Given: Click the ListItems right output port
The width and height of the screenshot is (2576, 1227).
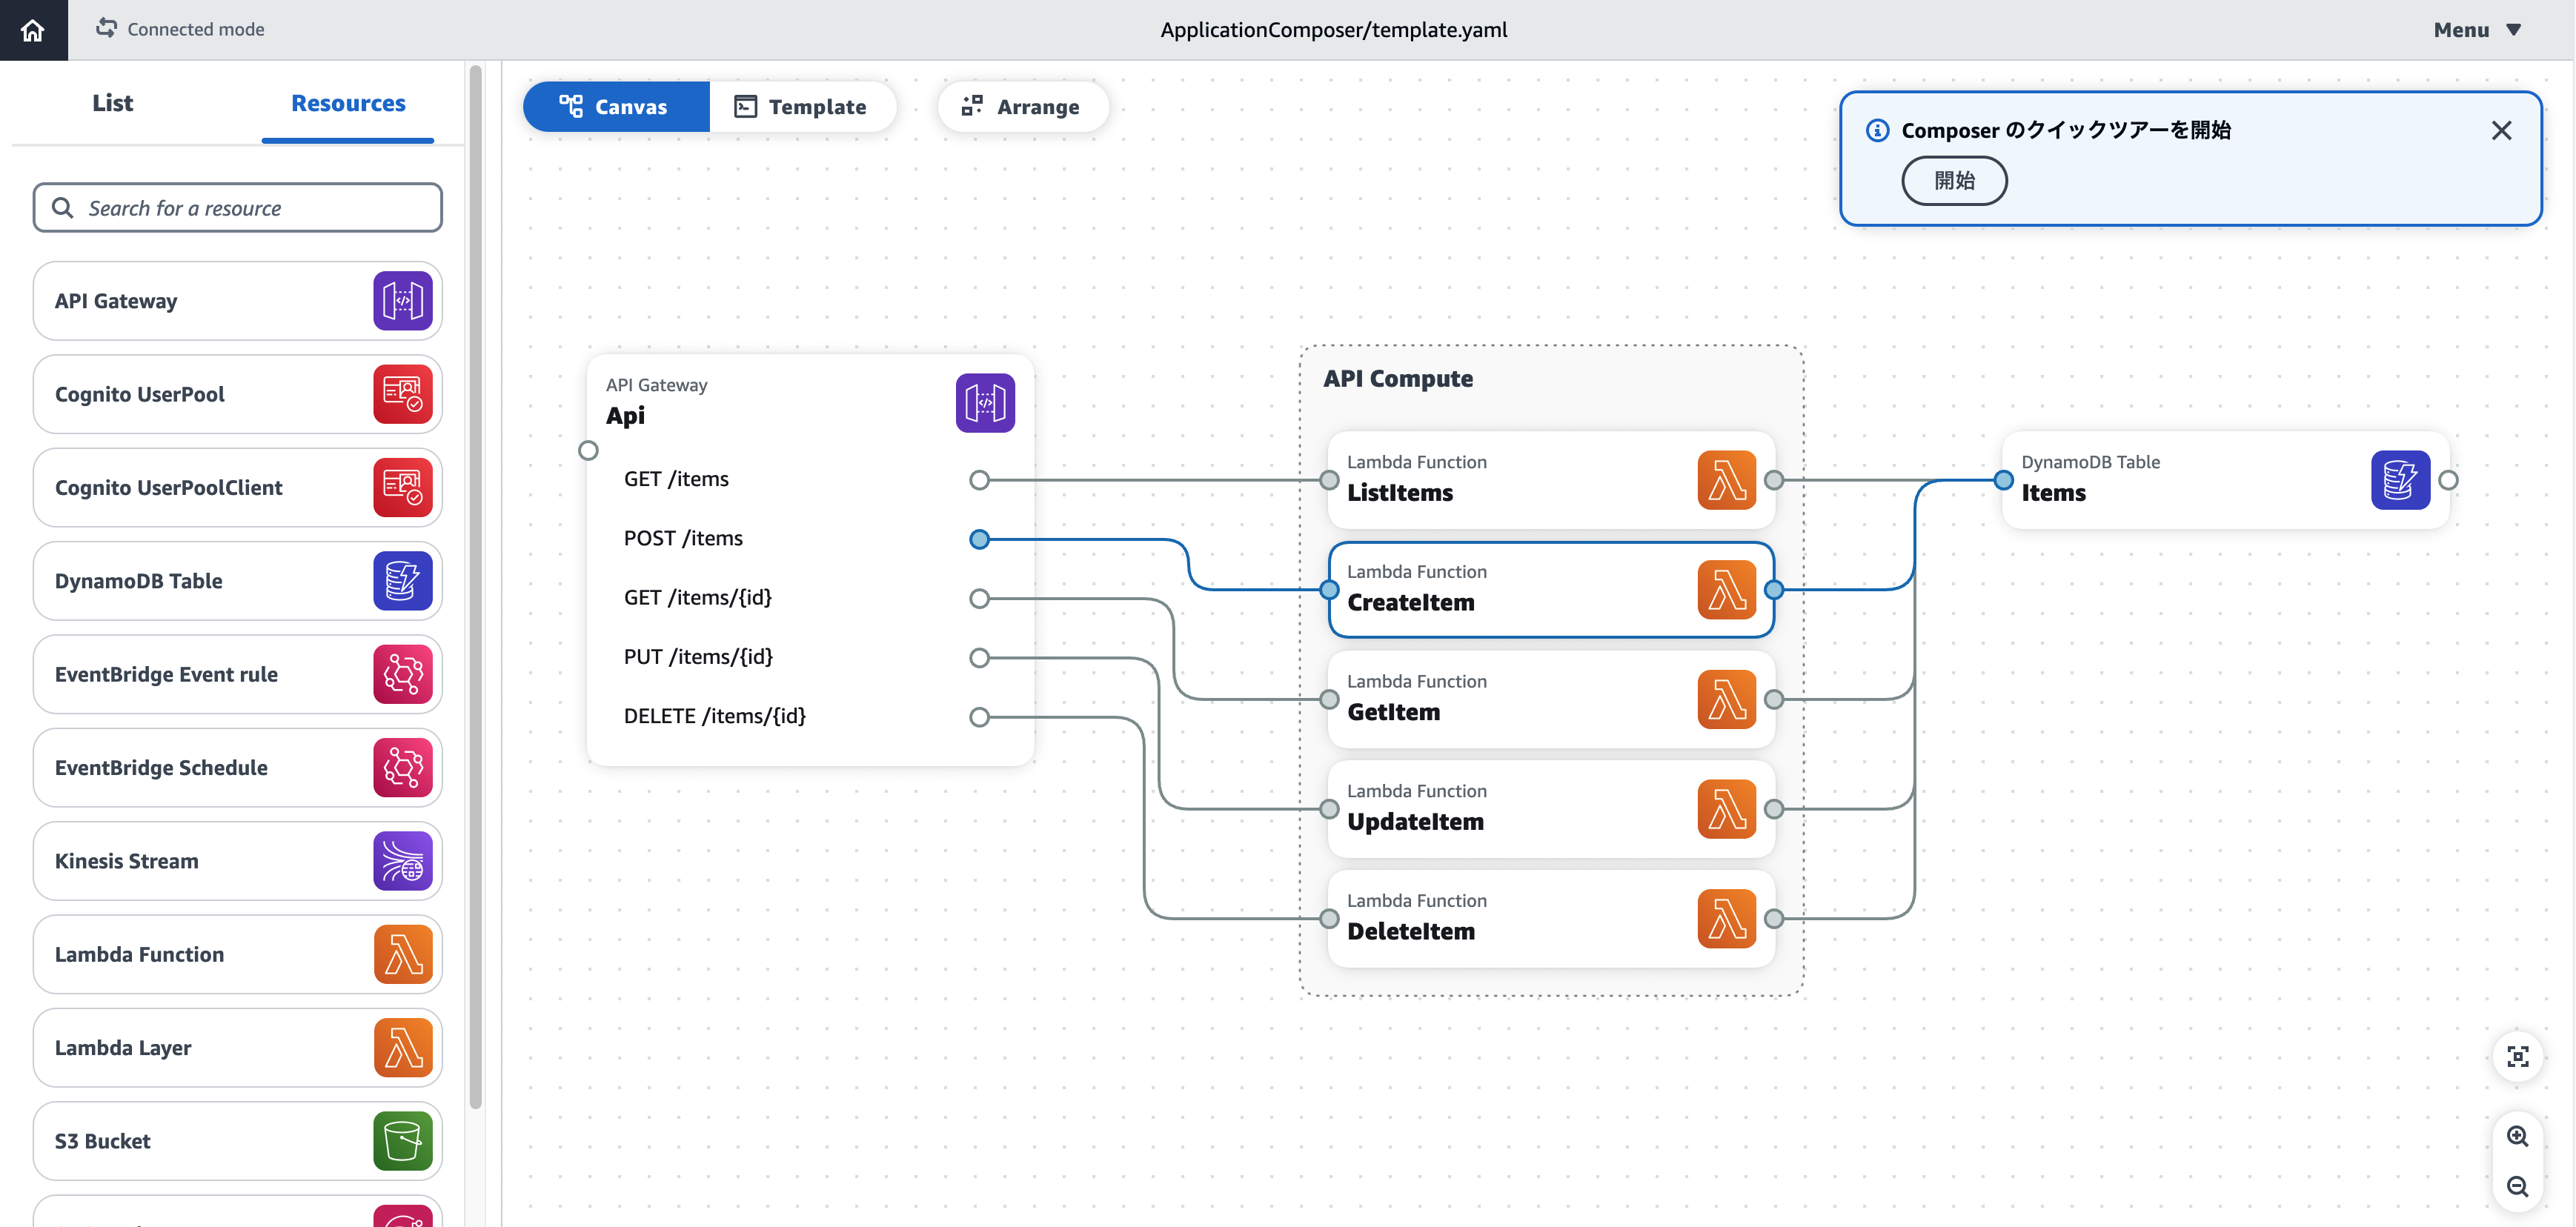Looking at the screenshot, I should click(x=1774, y=480).
